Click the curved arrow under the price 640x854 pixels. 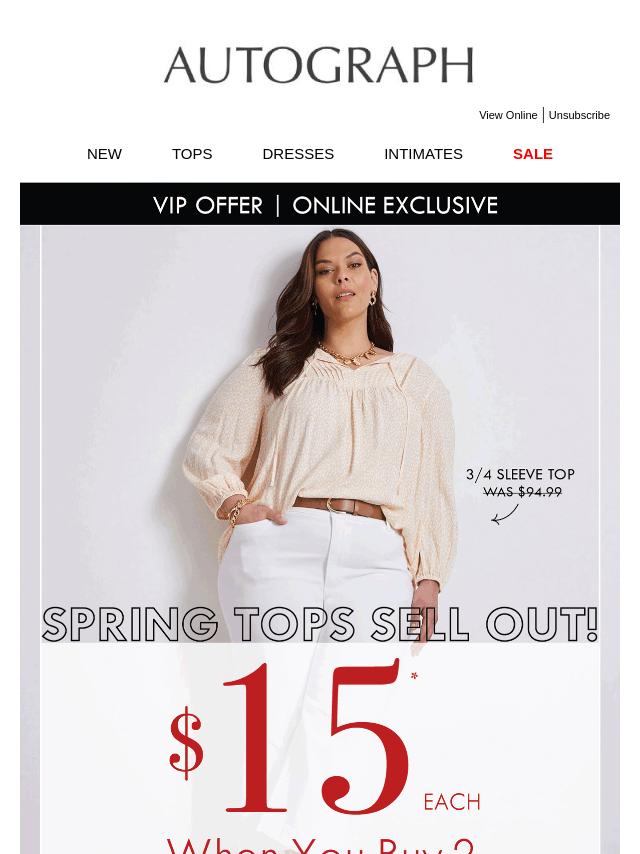pos(505,514)
